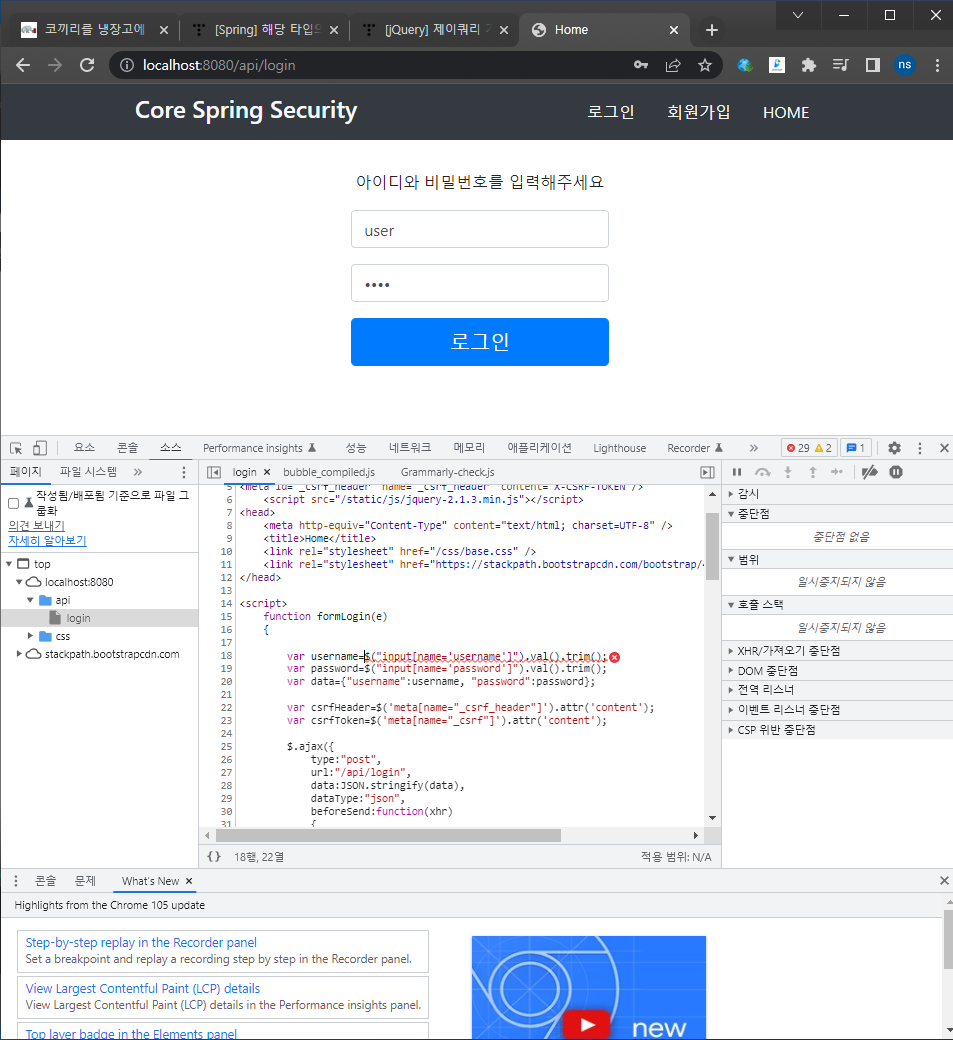This screenshot has height=1040, width=953.
Task: Click the pretty print braces icon
Action: pyautogui.click(x=214, y=856)
